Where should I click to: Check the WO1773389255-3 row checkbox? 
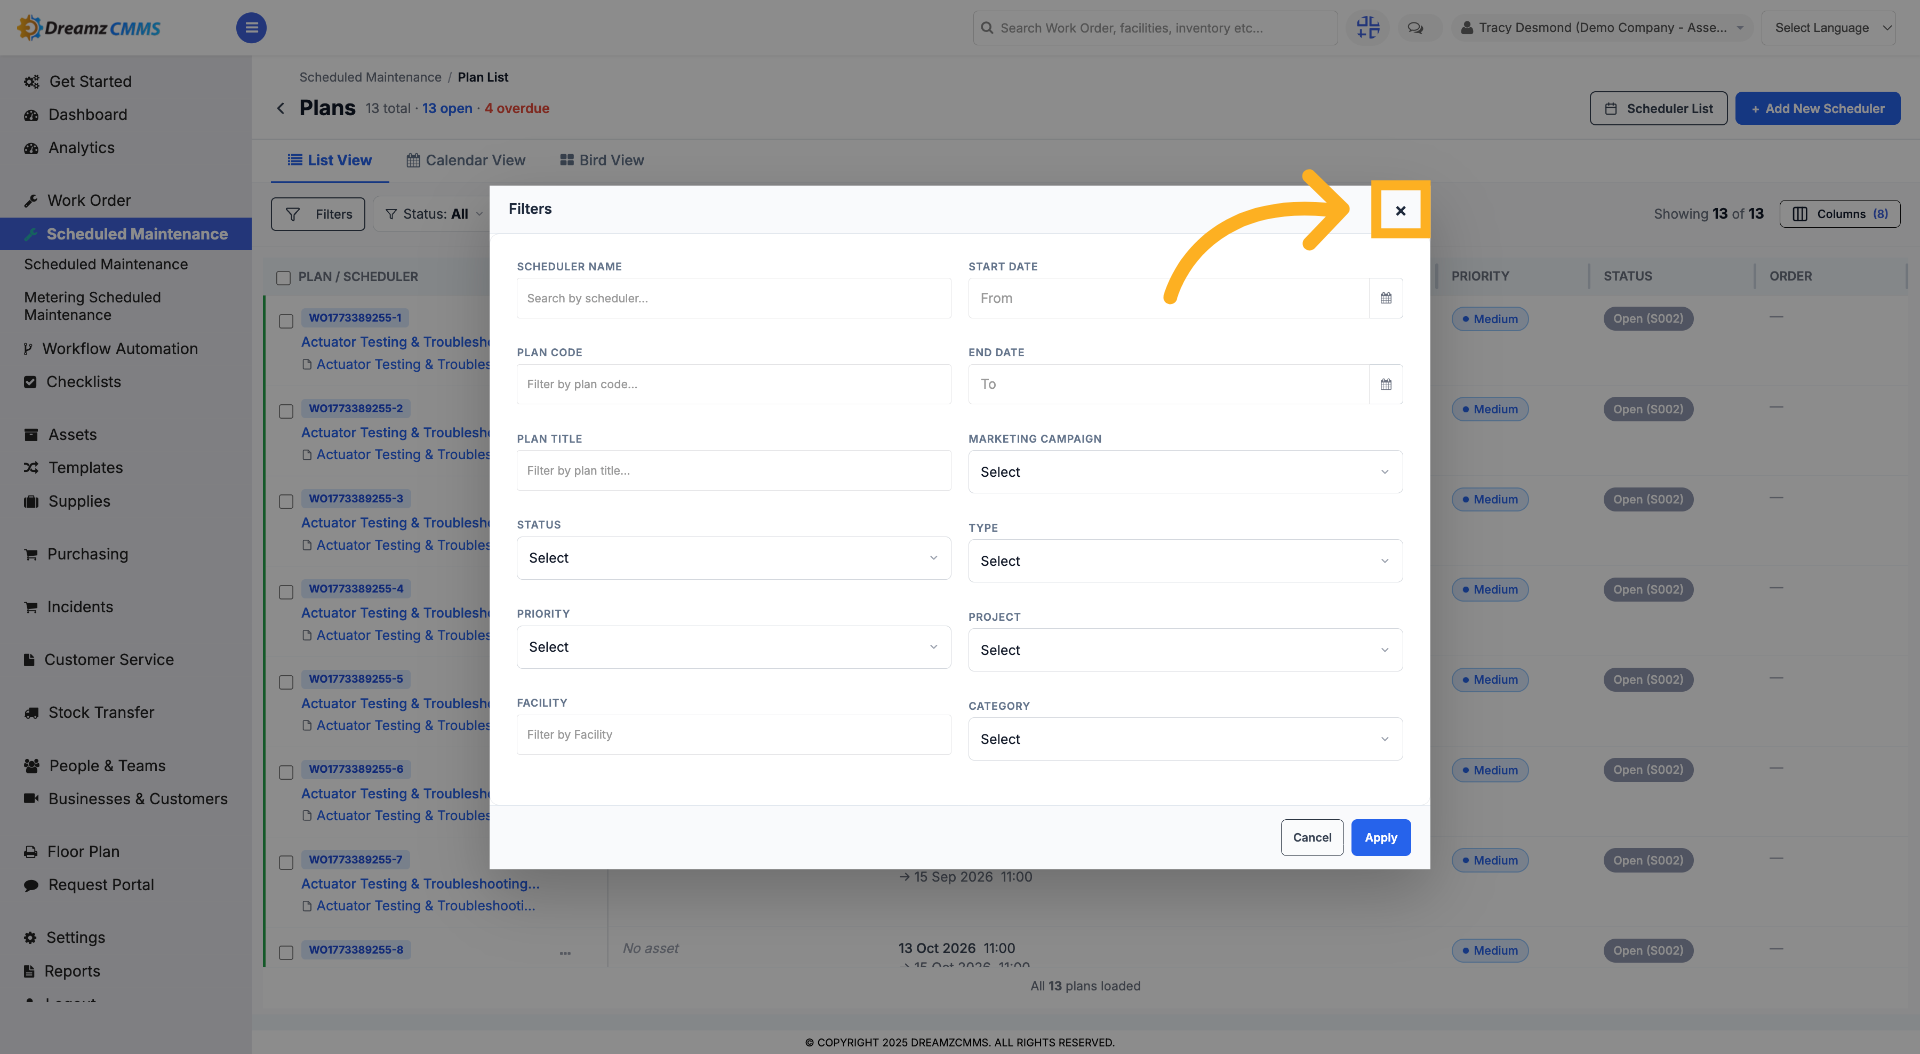click(x=286, y=501)
